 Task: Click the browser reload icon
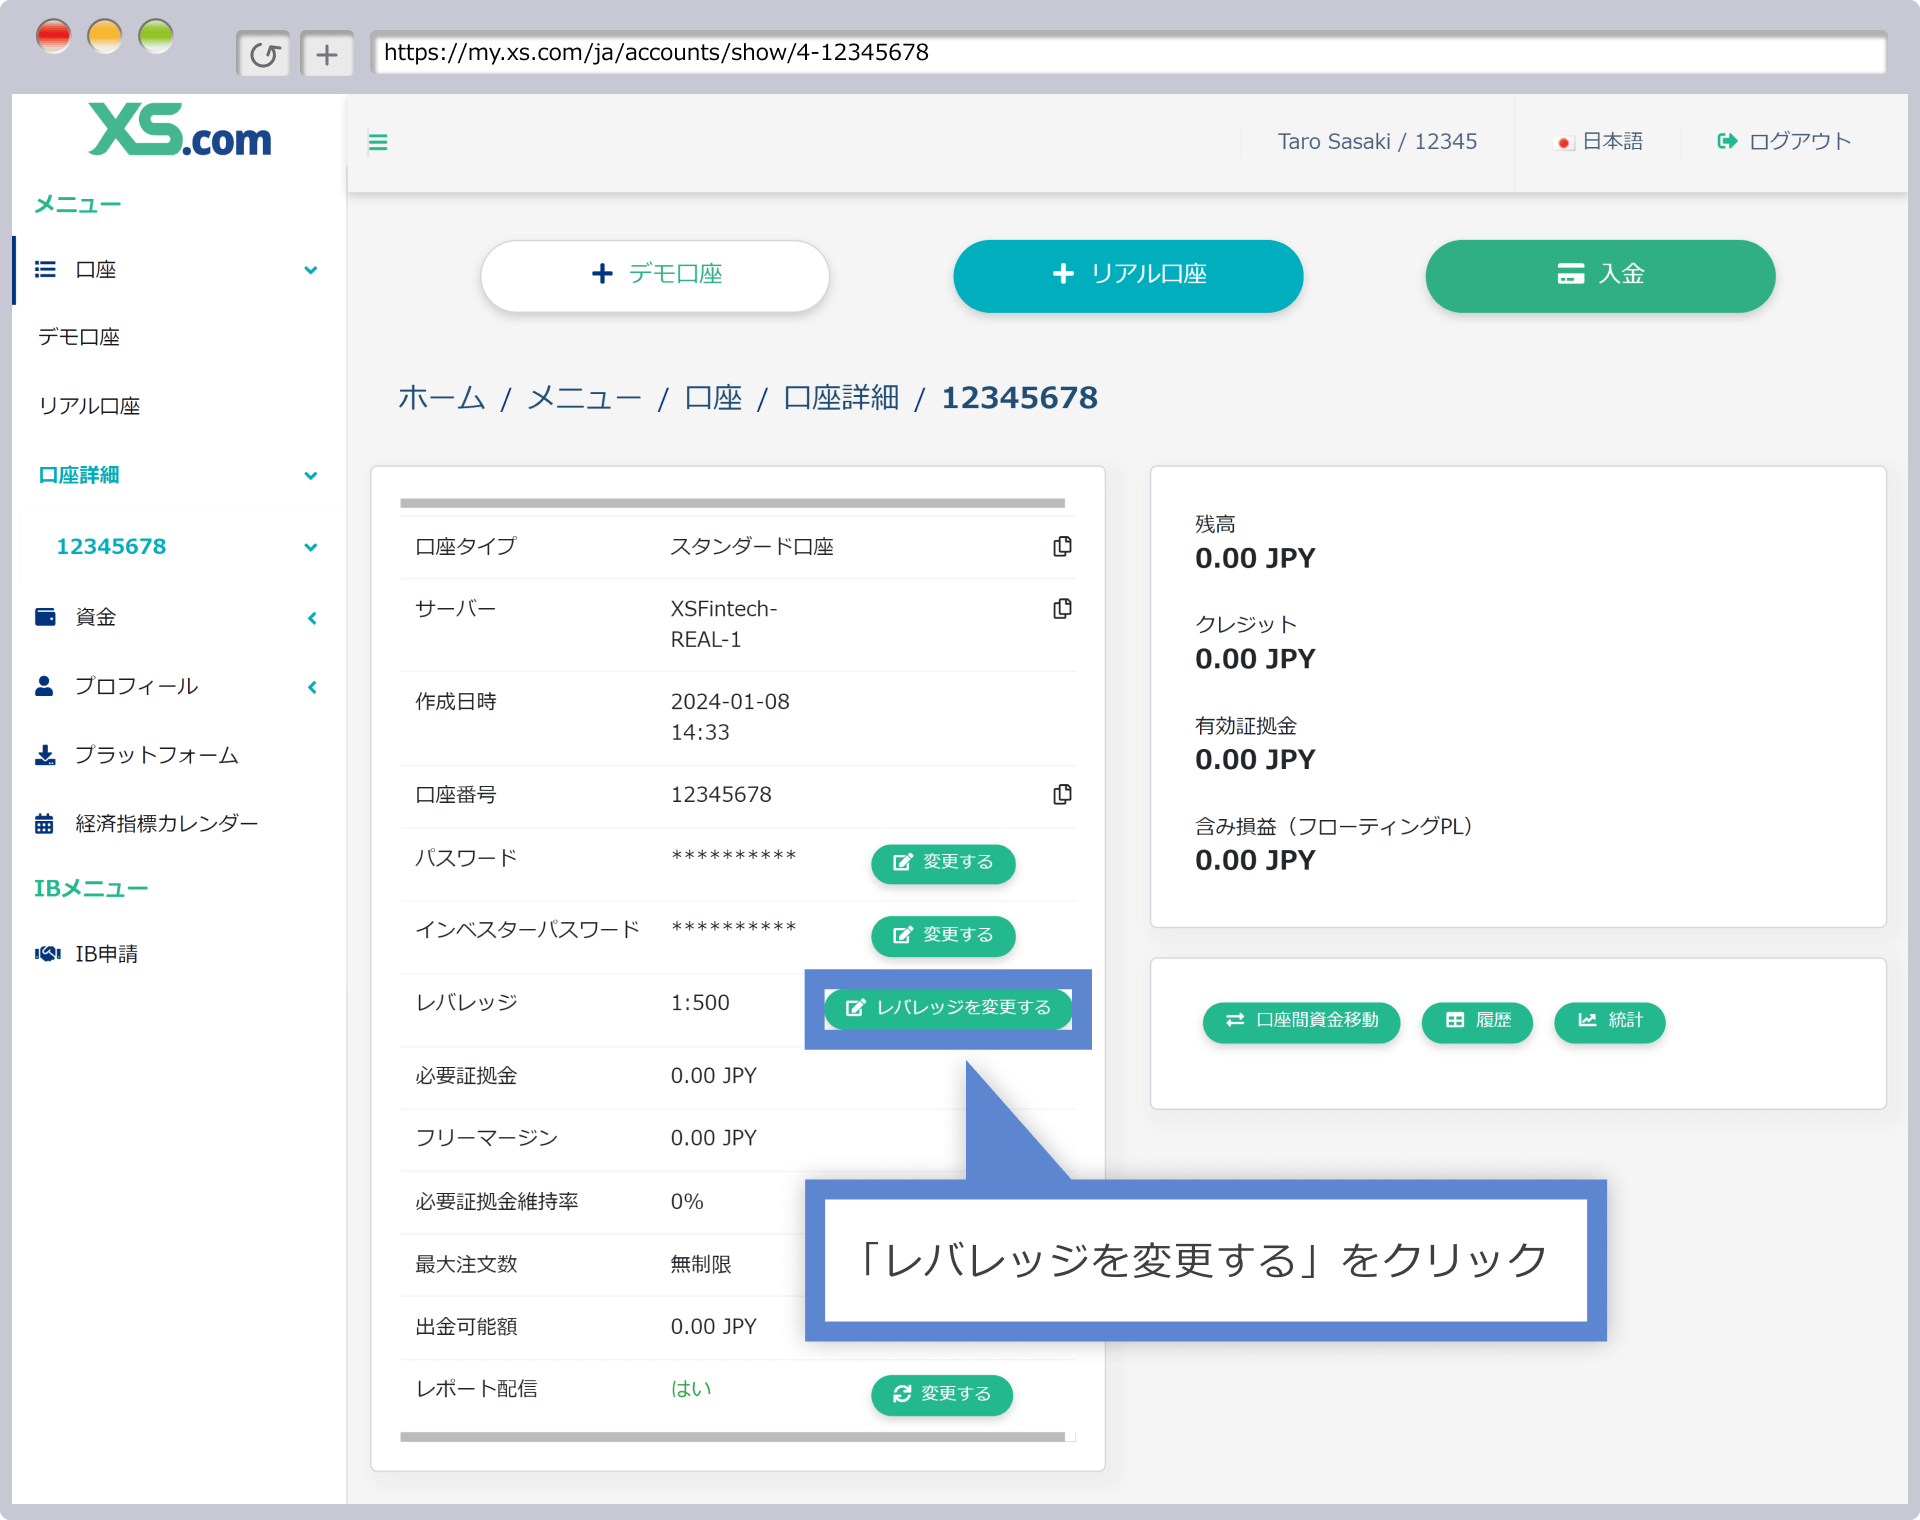pyautogui.click(x=264, y=54)
